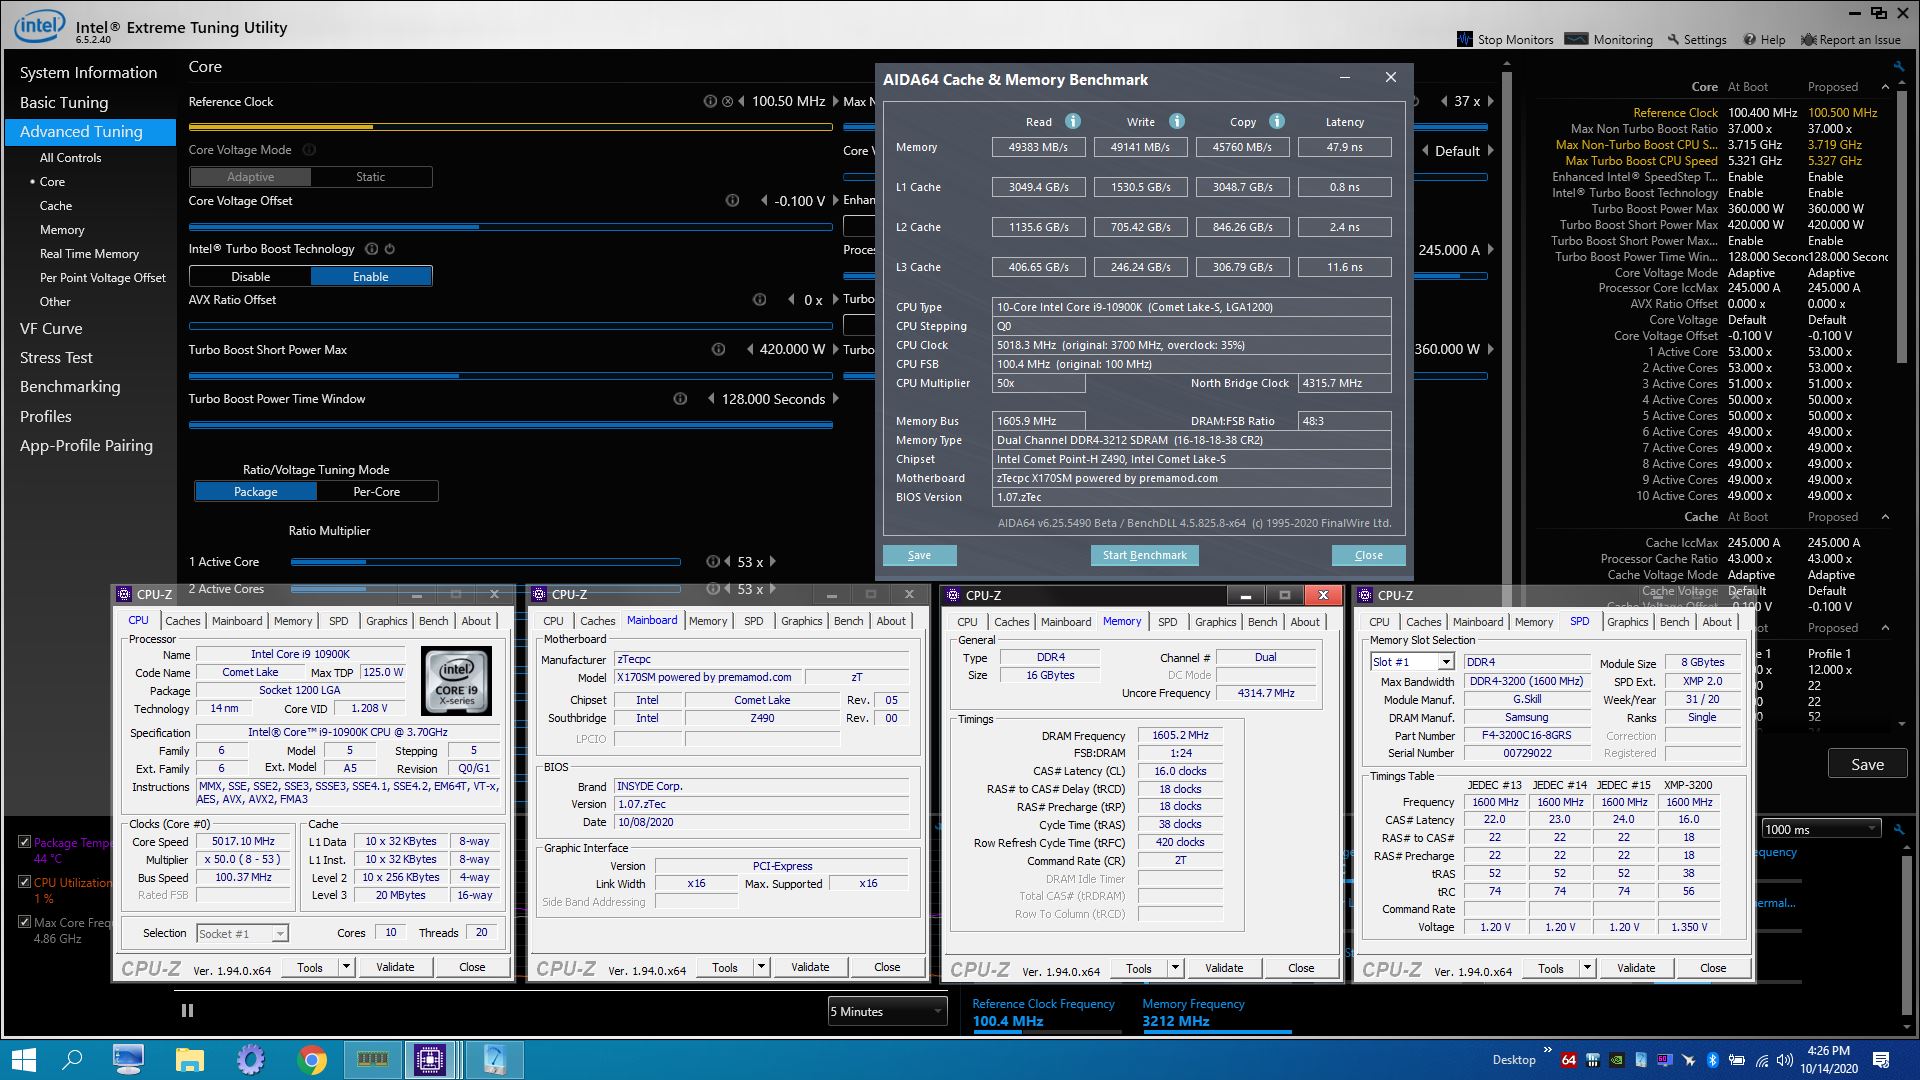Screen dimensions: 1920x1080
Task: Click the Save button in the proposed settings panel
Action: pyautogui.click(x=1867, y=764)
